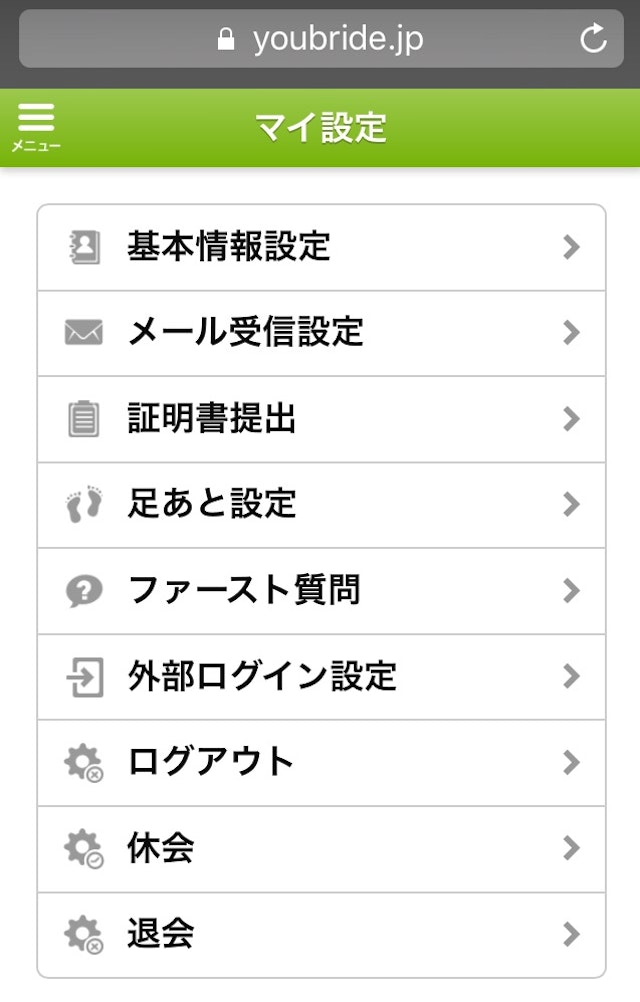Expand the 基本情報設定 row via its chevron
The image size is (640, 1002).
[570, 246]
